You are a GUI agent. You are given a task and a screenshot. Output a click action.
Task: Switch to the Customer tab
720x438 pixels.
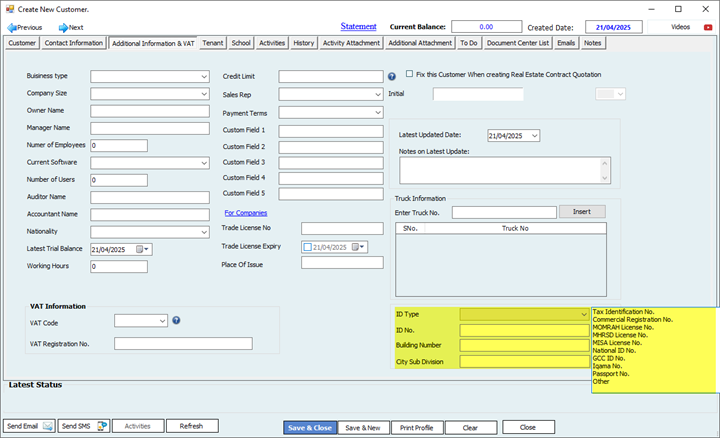[x=22, y=43]
